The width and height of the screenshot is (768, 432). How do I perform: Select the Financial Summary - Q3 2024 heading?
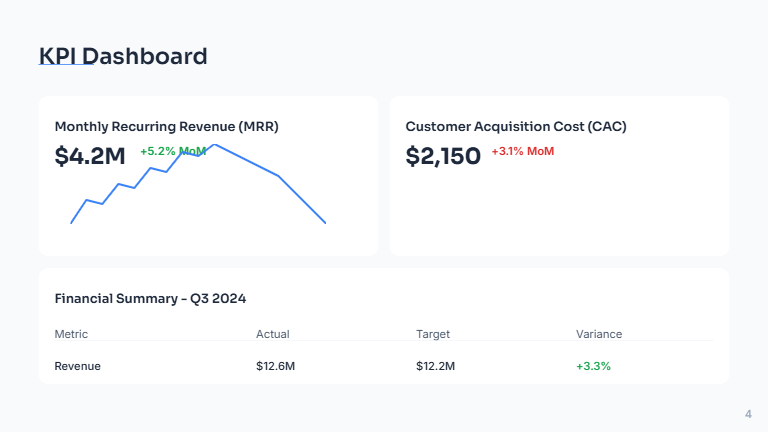[150, 298]
